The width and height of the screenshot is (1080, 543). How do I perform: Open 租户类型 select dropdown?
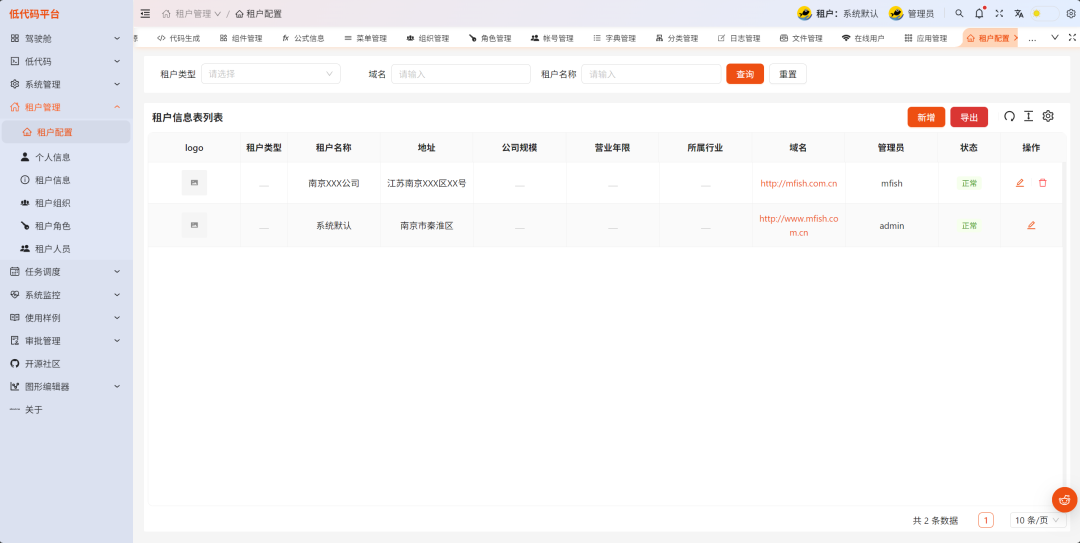[x=271, y=74]
